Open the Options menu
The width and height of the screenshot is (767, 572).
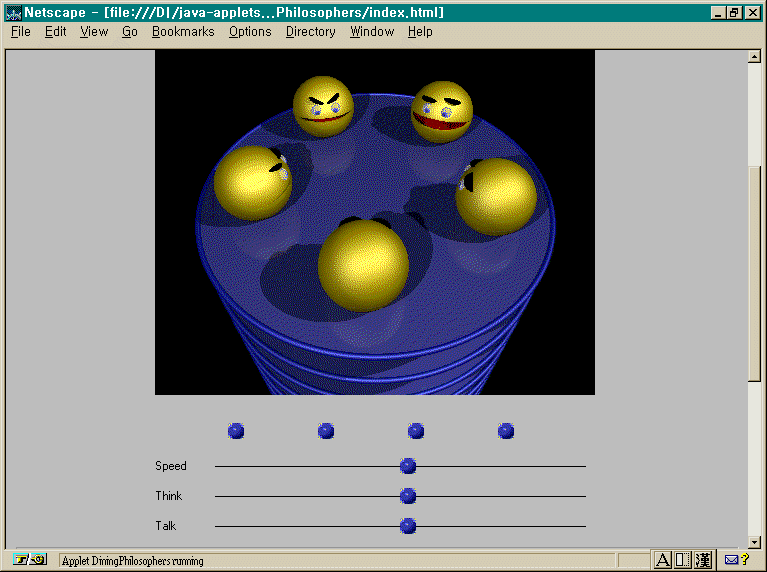coord(250,32)
